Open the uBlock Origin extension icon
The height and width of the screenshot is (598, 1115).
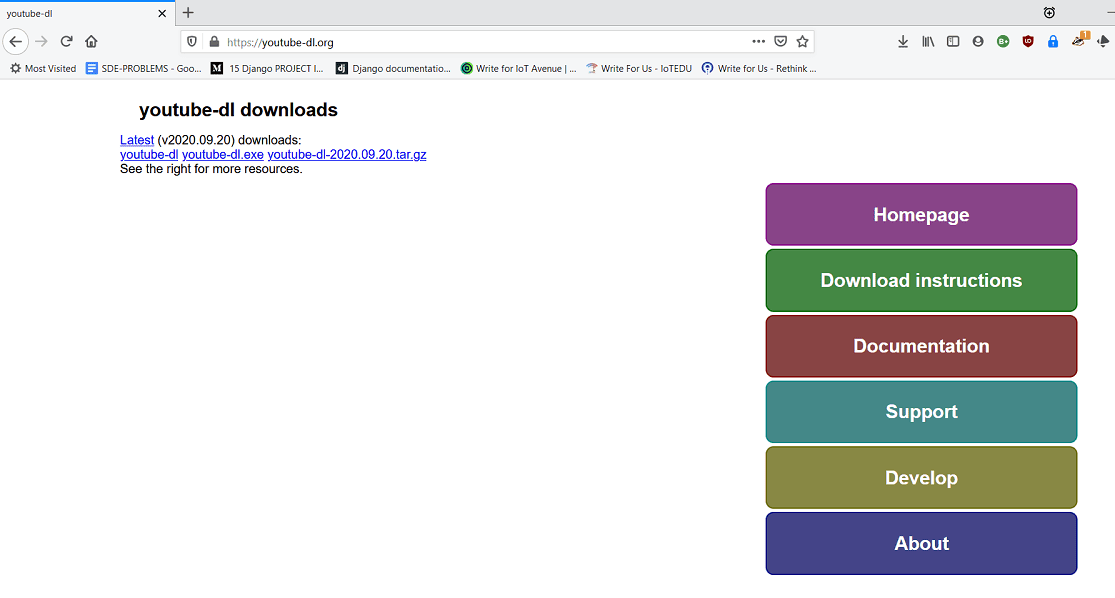coord(1028,41)
